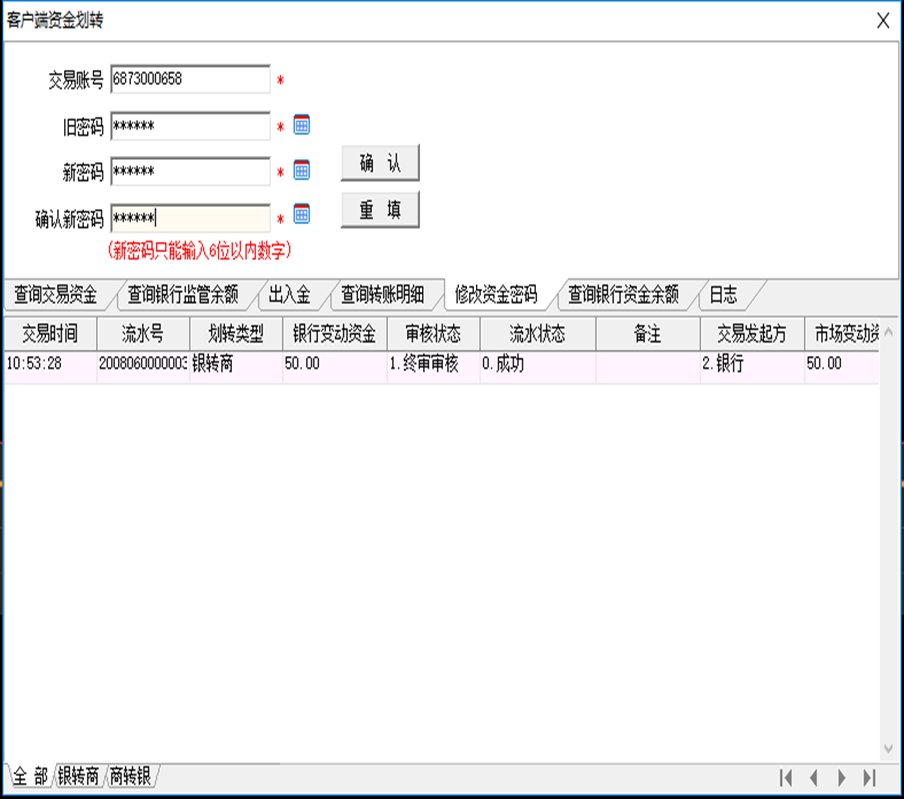Screen dimensions: 904x799
Task: Click the 确认 button
Action: 380,163
